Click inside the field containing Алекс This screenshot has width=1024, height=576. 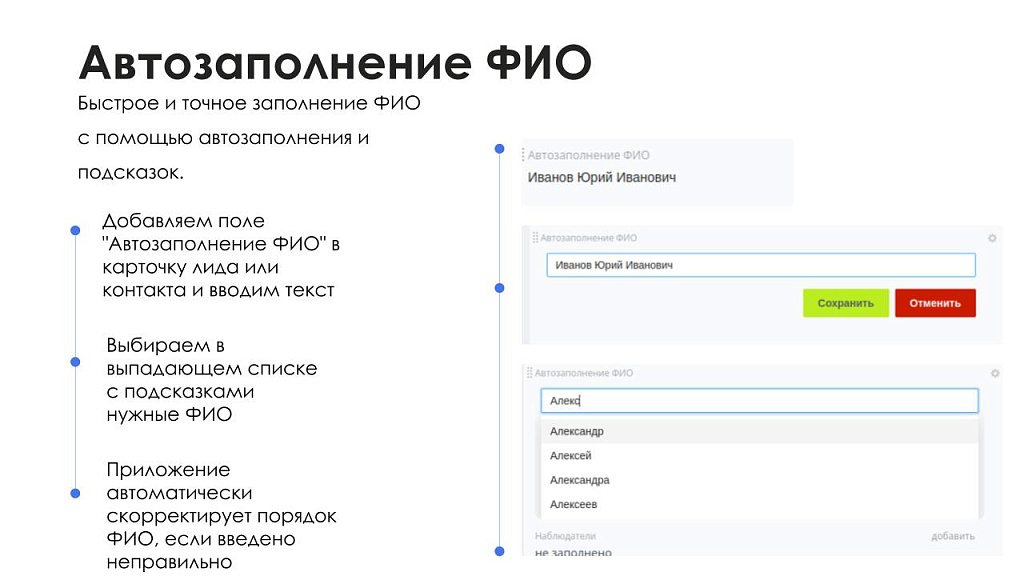[x=762, y=400]
